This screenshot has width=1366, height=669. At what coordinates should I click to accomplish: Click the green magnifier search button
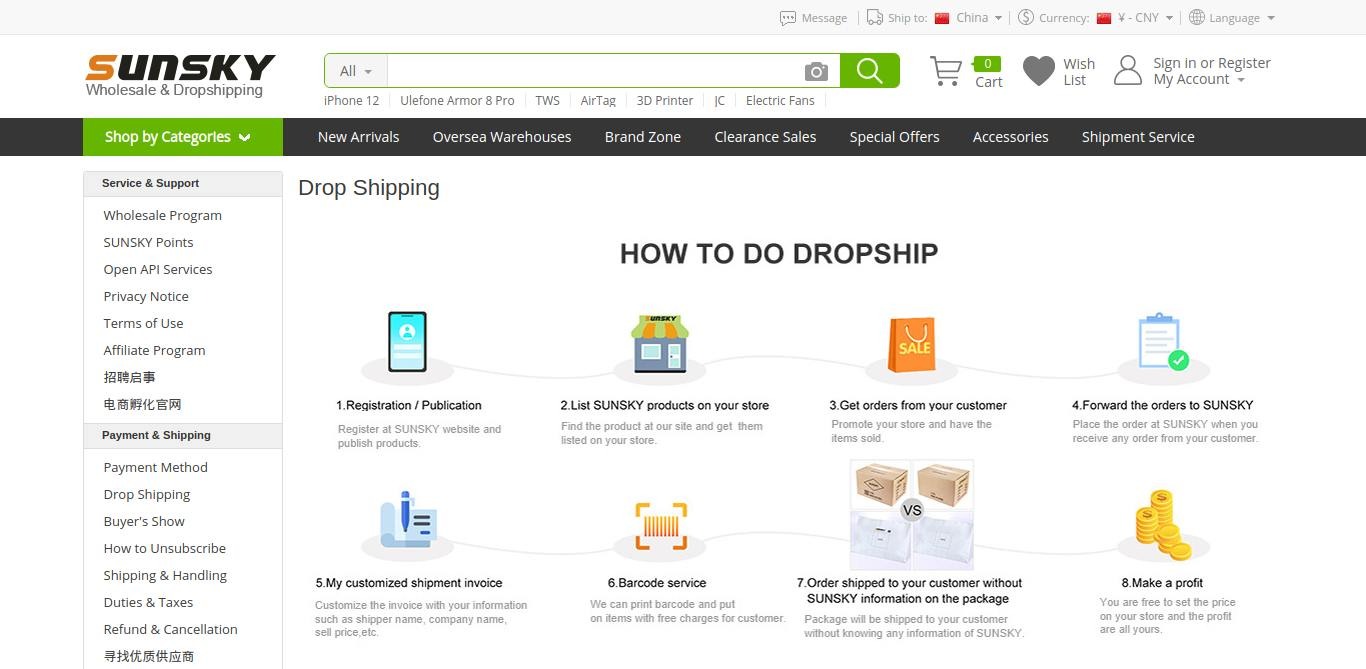[870, 71]
